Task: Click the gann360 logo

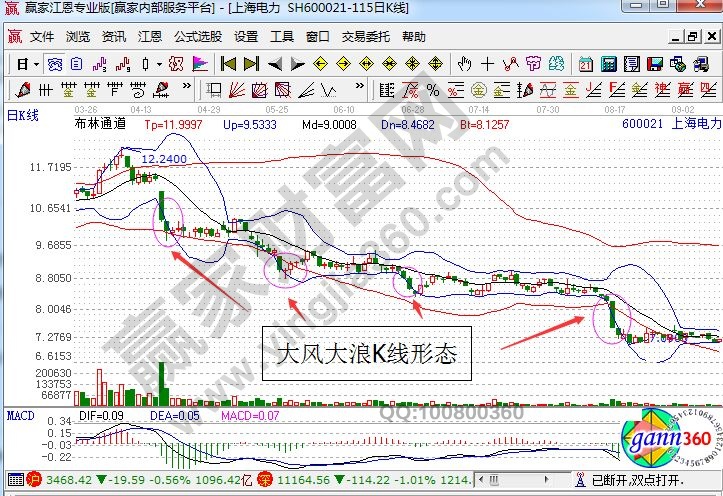Action: [667, 439]
